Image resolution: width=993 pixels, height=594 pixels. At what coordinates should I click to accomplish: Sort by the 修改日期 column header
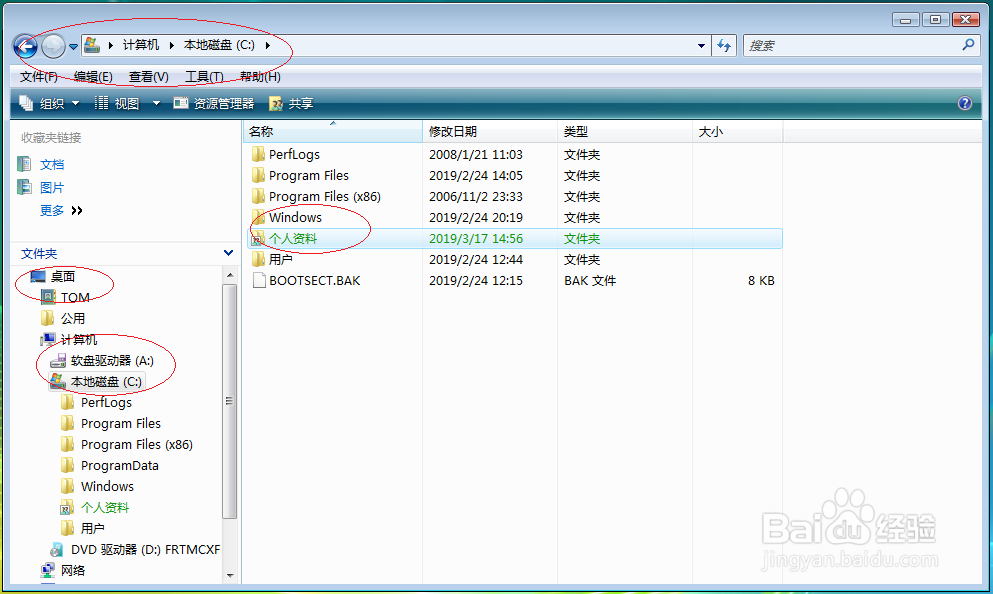pos(490,132)
